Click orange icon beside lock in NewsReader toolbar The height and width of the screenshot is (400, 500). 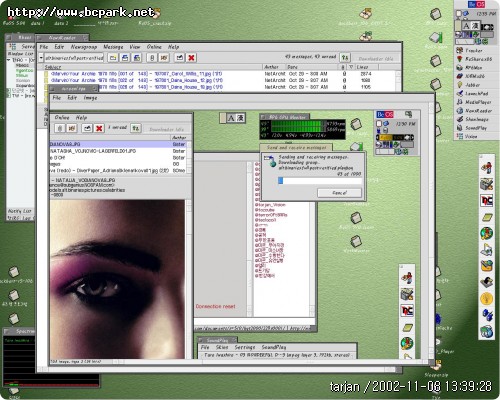[x=164, y=58]
